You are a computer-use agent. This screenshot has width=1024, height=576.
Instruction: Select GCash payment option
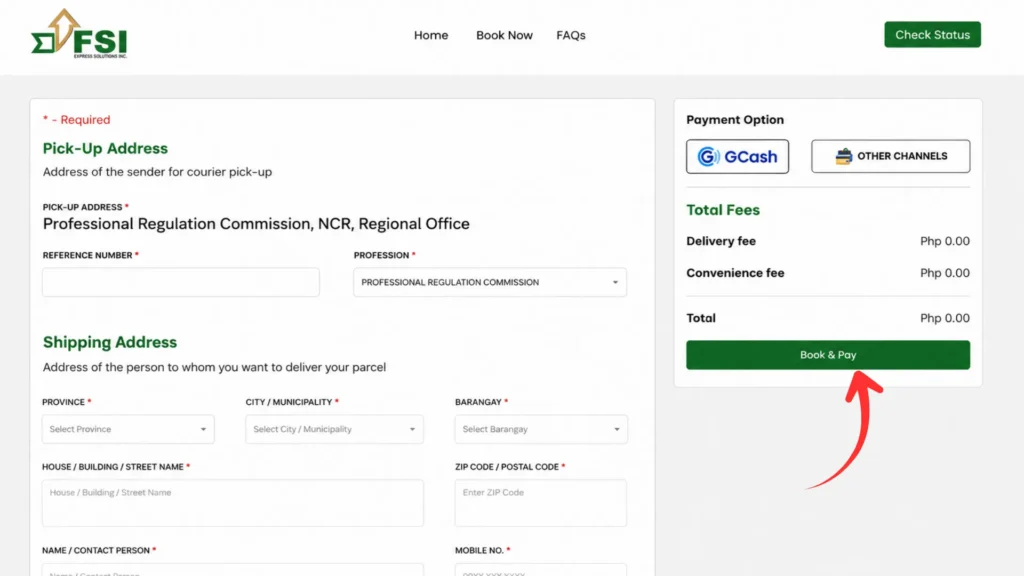pyautogui.click(x=737, y=156)
